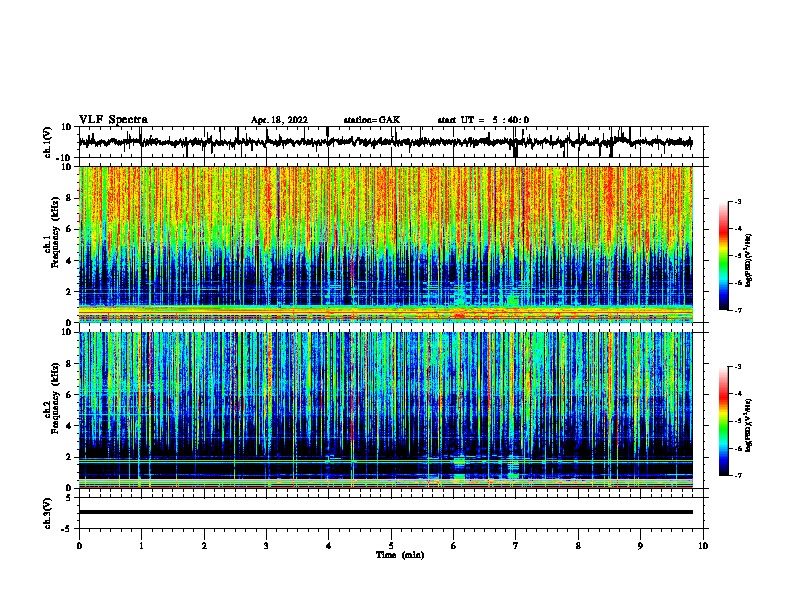Viewport: 792px width, 612px height.
Task: Click the "6" kHz tick on ch.2 frequency axis
Action: point(70,395)
